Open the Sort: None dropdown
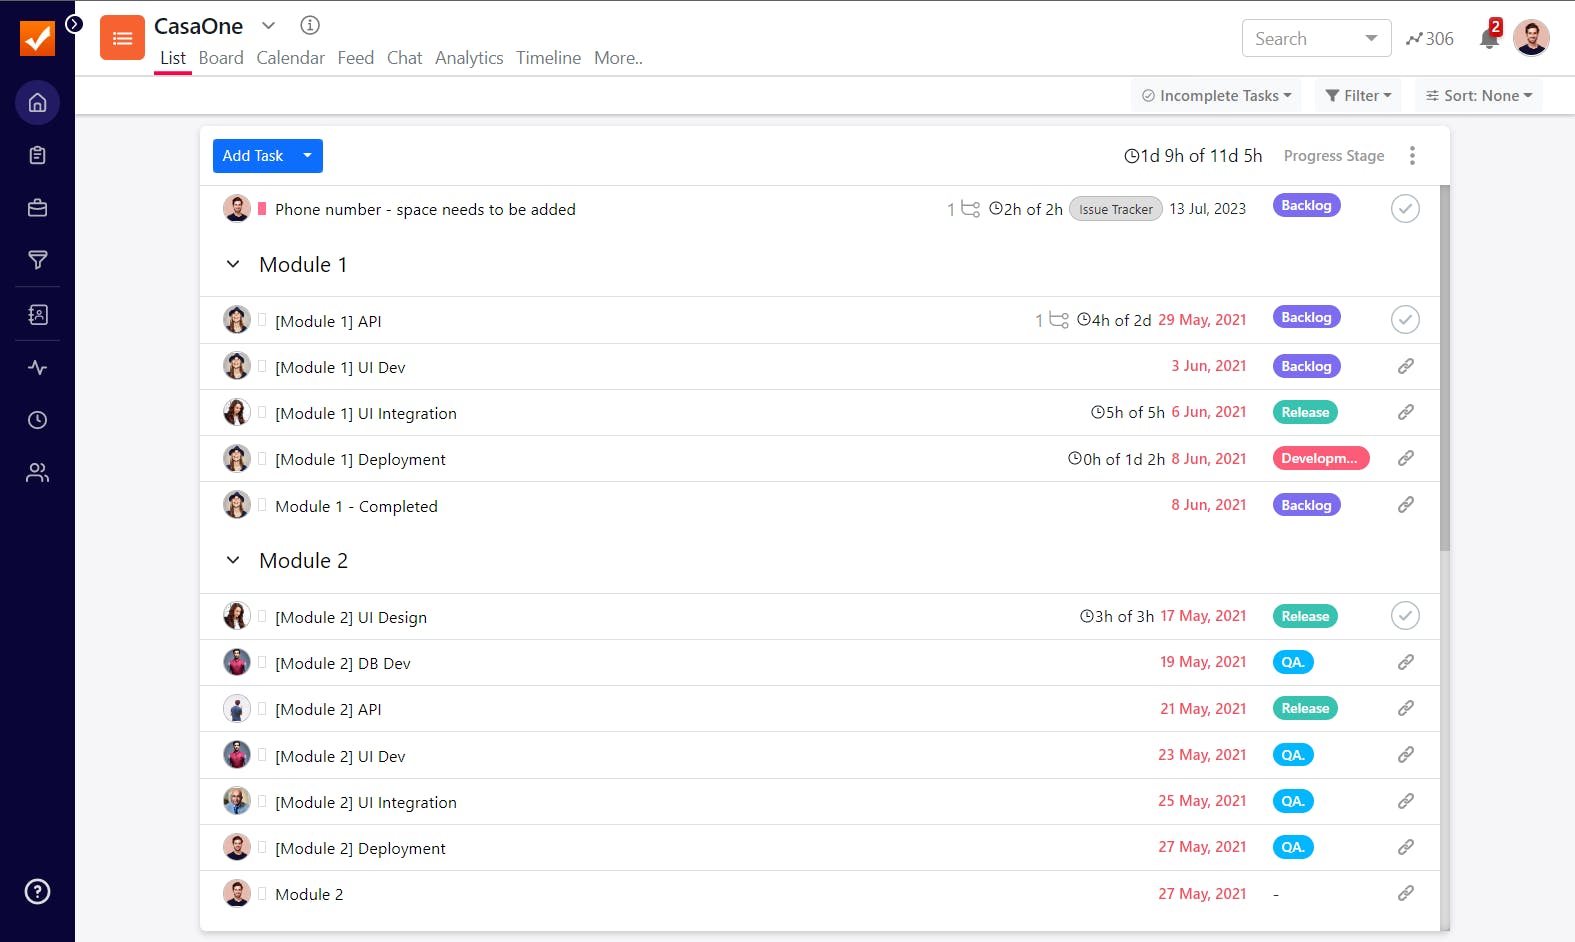The width and height of the screenshot is (1575, 942). (x=1479, y=96)
